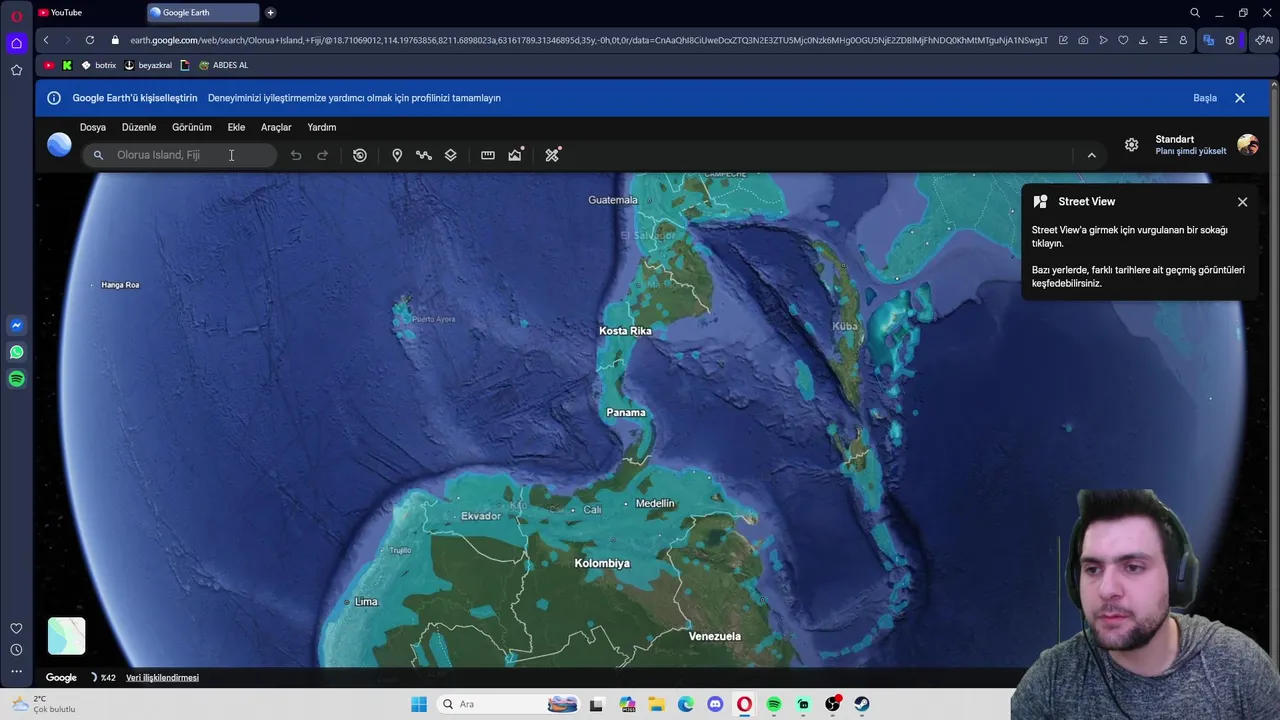Open the beyazkral bookmark
The image size is (1280, 720).
(148, 65)
